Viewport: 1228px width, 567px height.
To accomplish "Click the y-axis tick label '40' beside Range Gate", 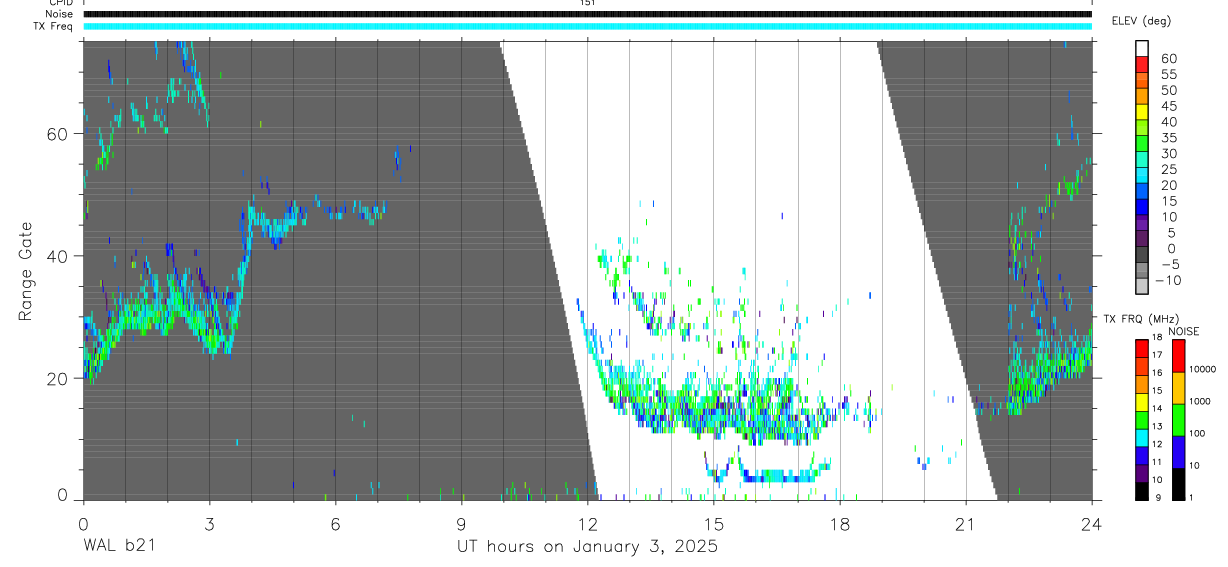I will 58,256.
